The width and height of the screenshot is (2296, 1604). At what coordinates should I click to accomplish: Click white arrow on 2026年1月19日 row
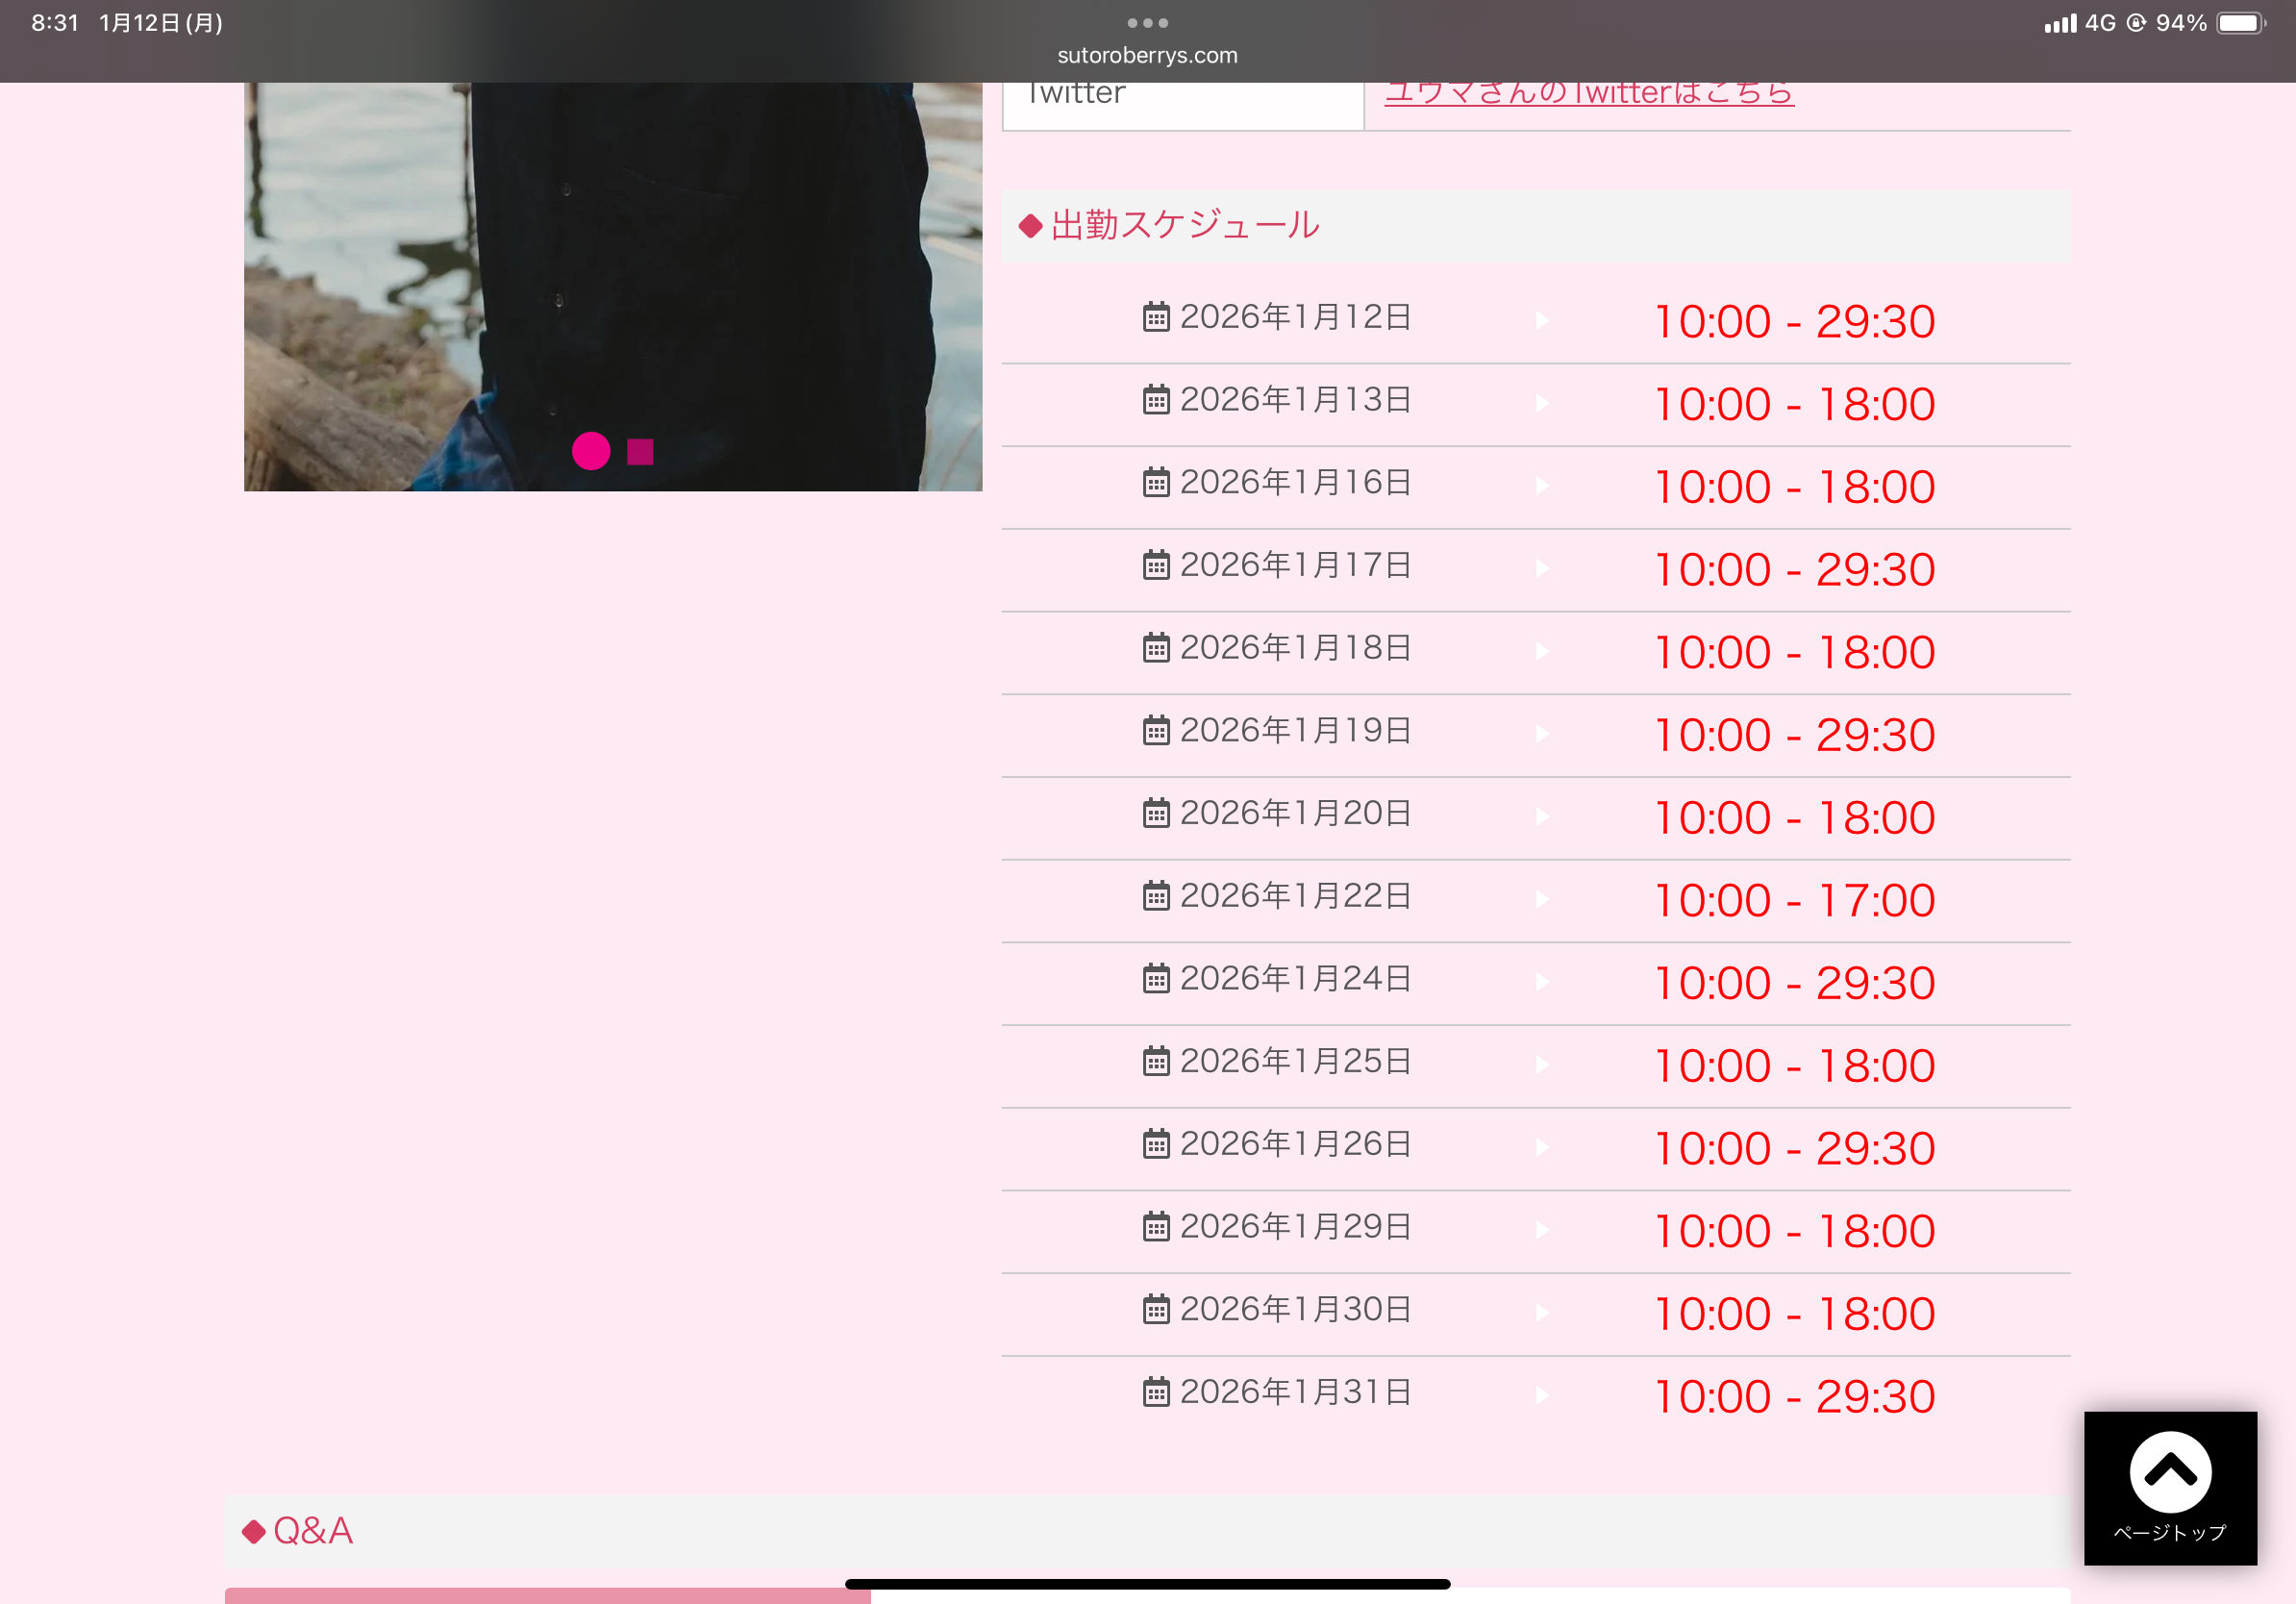(x=1542, y=734)
